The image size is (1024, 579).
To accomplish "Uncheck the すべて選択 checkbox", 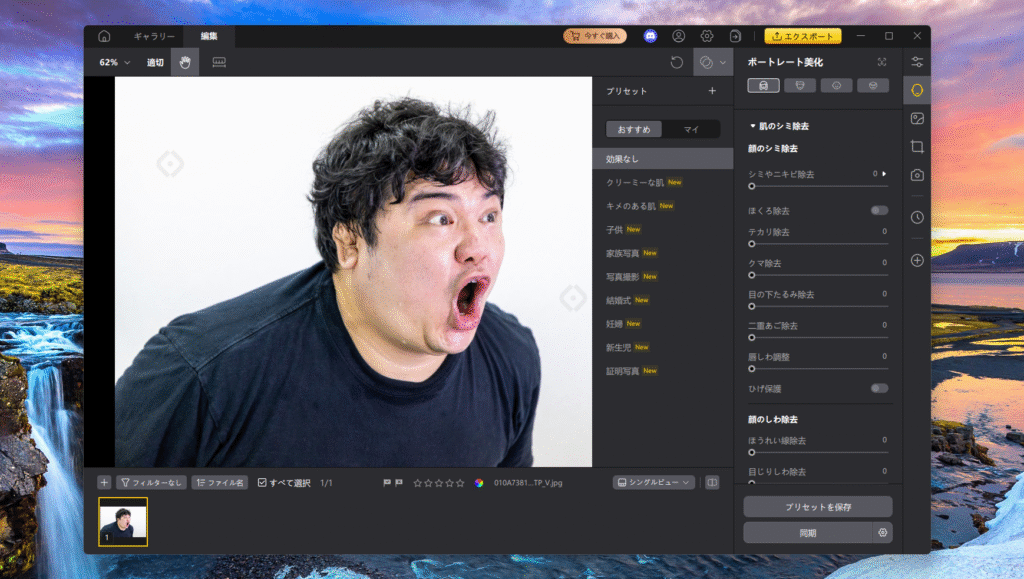I will (x=262, y=483).
